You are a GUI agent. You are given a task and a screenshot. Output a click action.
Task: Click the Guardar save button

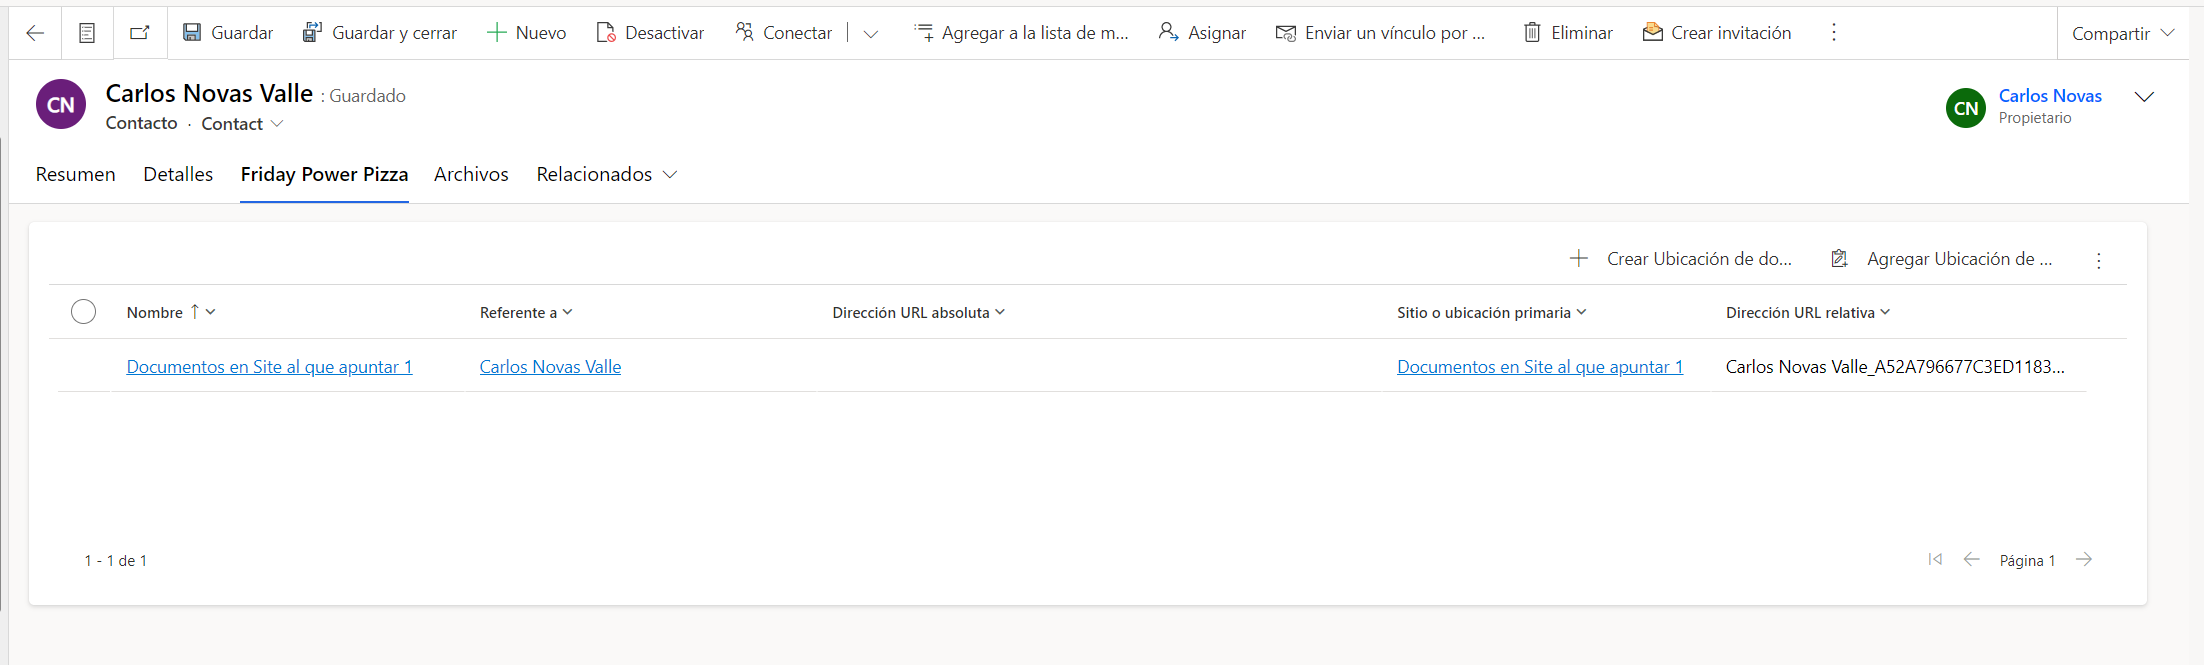tap(228, 33)
